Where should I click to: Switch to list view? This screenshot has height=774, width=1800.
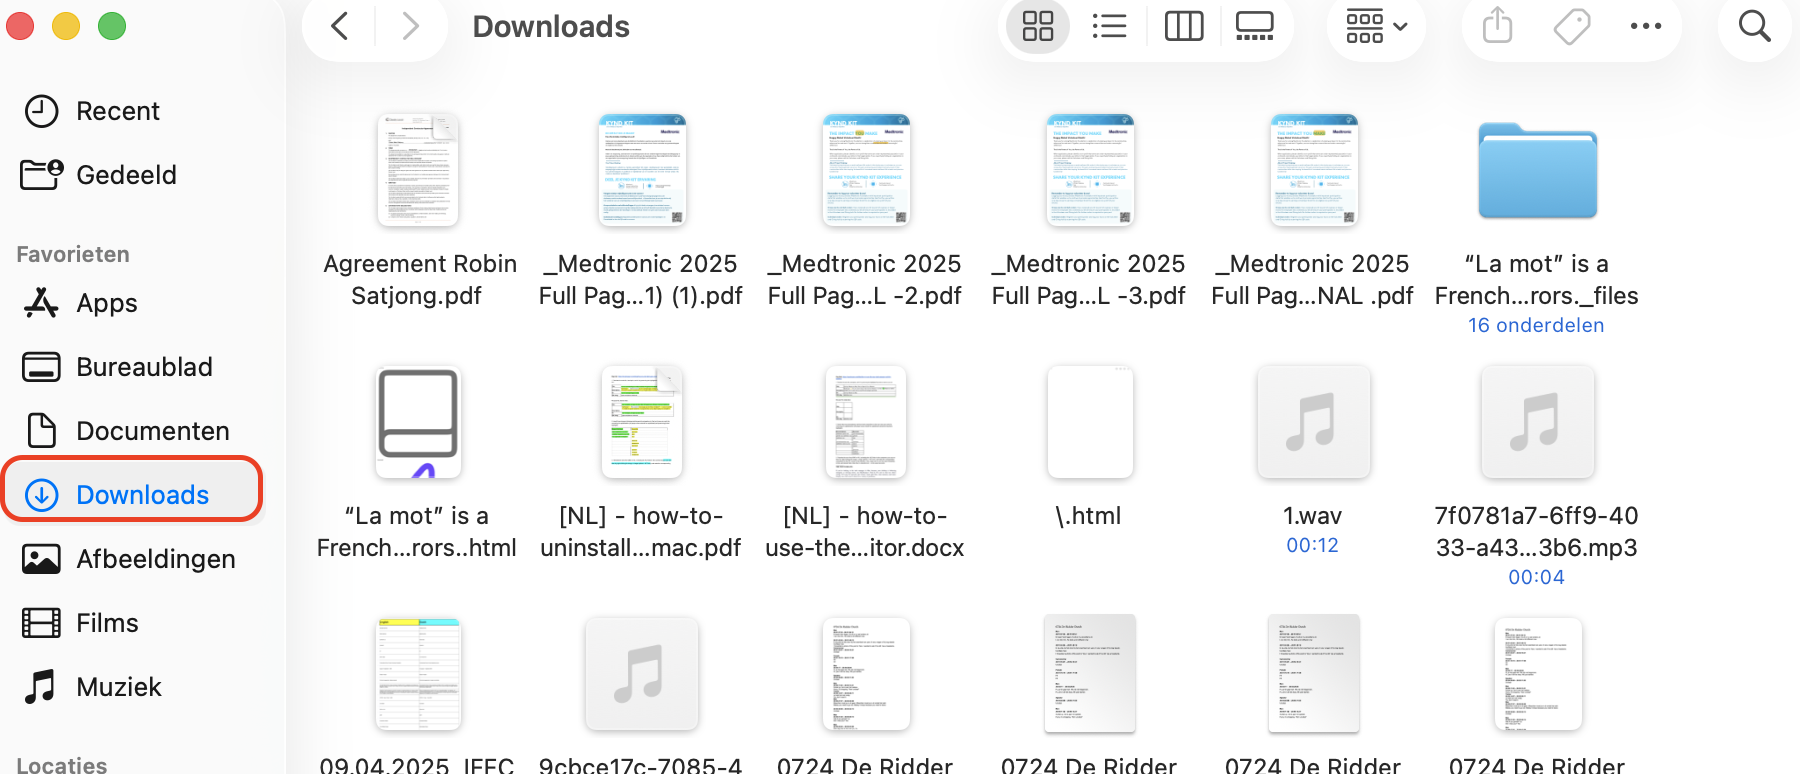1109,26
